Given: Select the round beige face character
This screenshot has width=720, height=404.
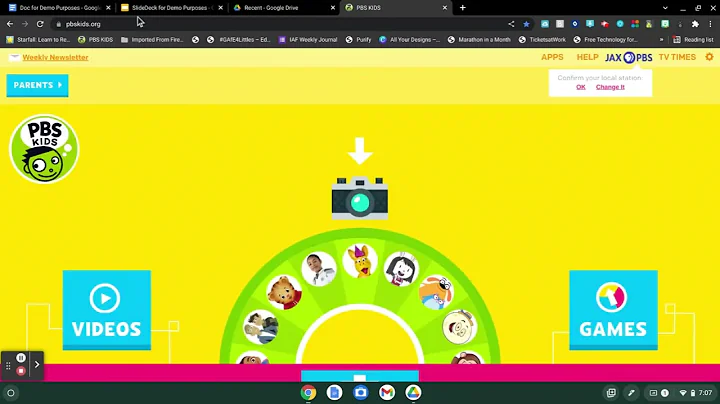Looking at the screenshot, I should 459,327.
